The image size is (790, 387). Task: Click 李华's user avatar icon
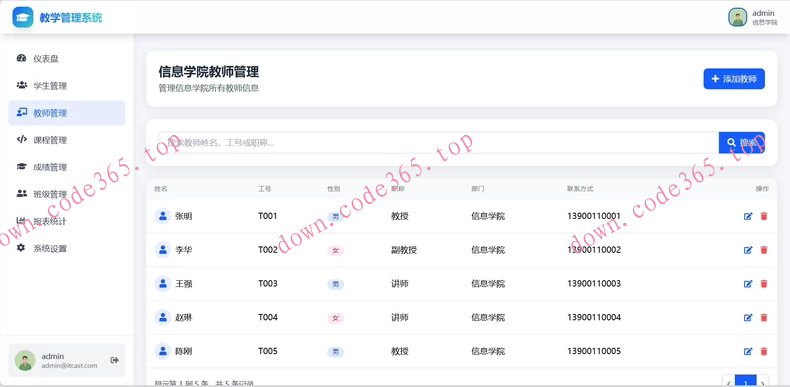click(x=163, y=250)
